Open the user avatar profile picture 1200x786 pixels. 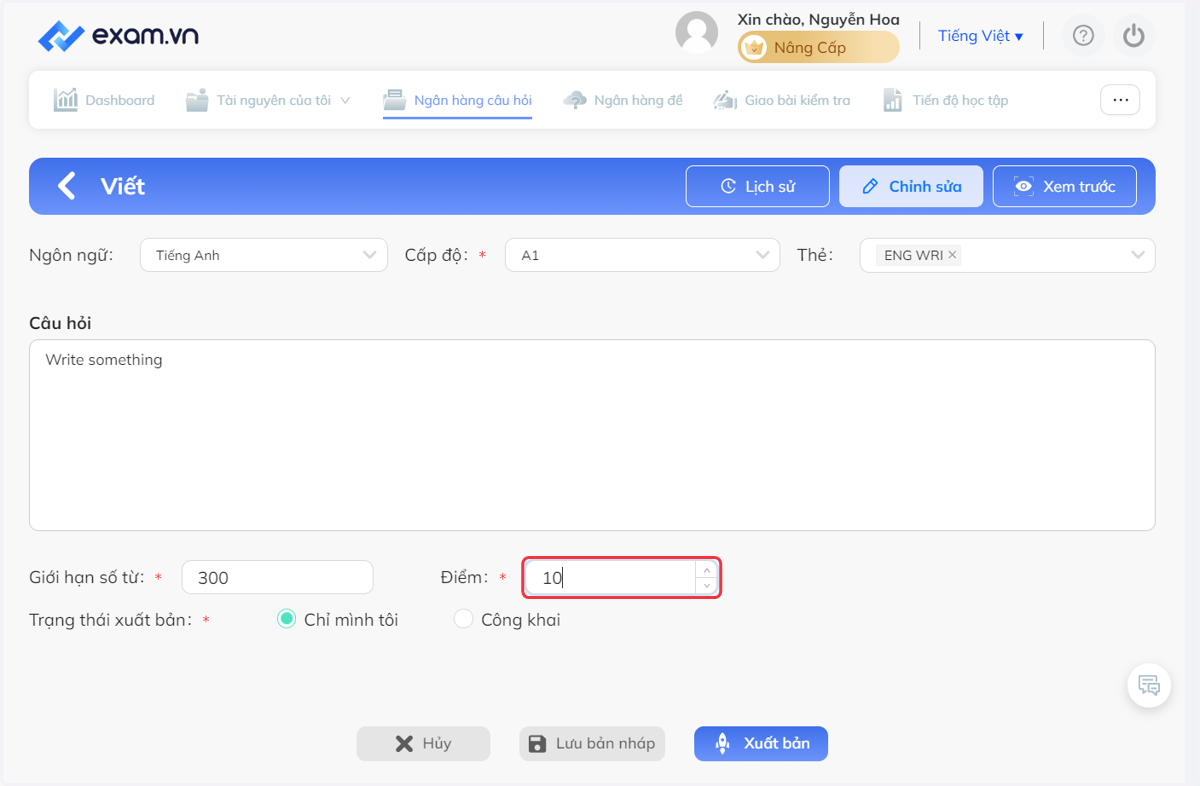(x=697, y=33)
